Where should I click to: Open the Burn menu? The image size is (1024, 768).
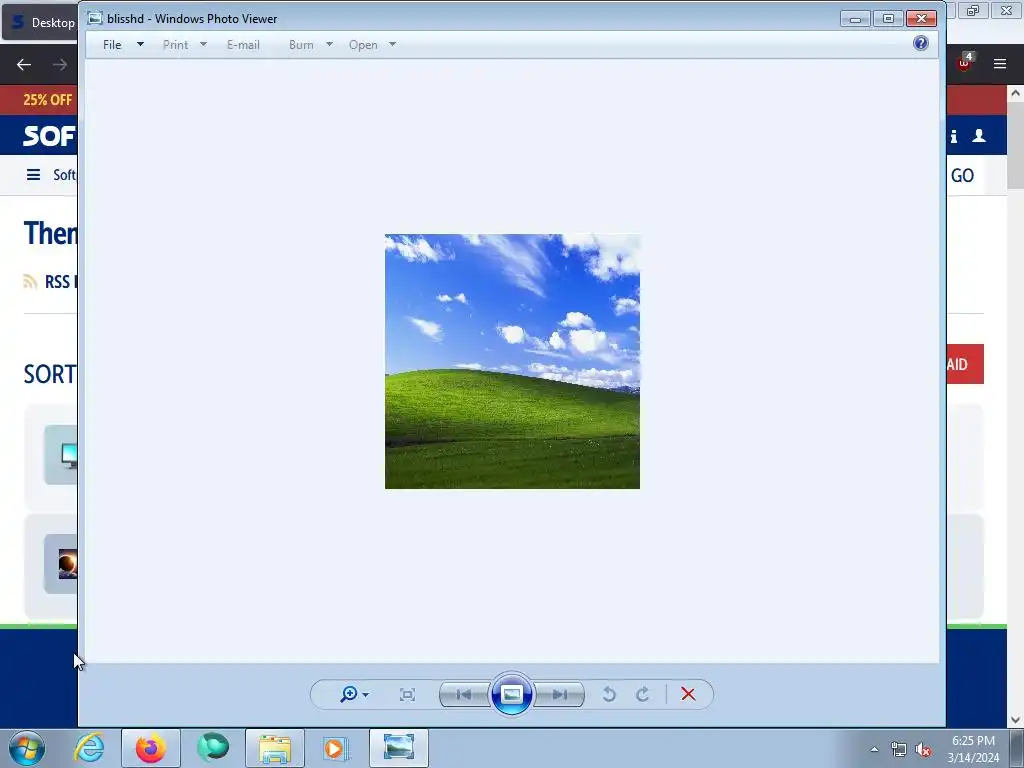[301, 44]
